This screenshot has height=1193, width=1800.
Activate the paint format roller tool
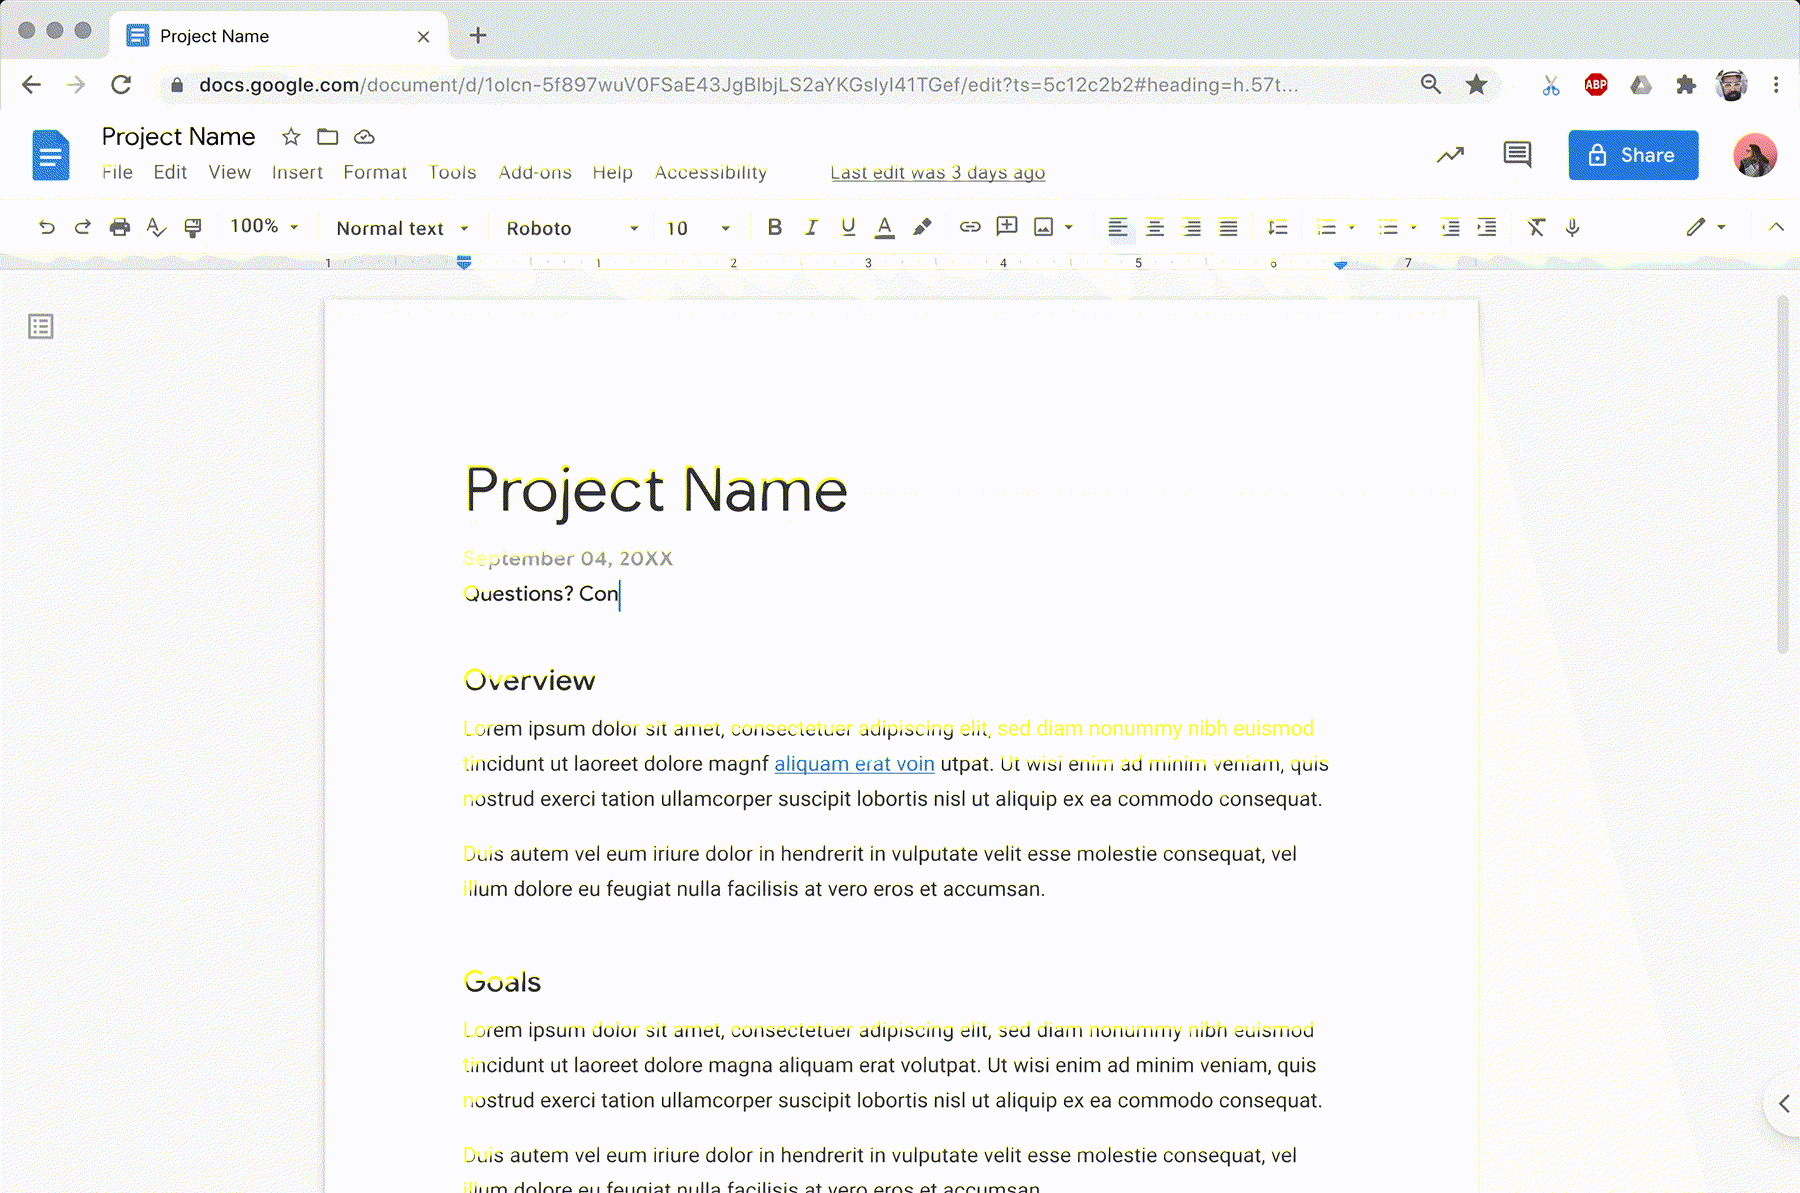point(193,227)
